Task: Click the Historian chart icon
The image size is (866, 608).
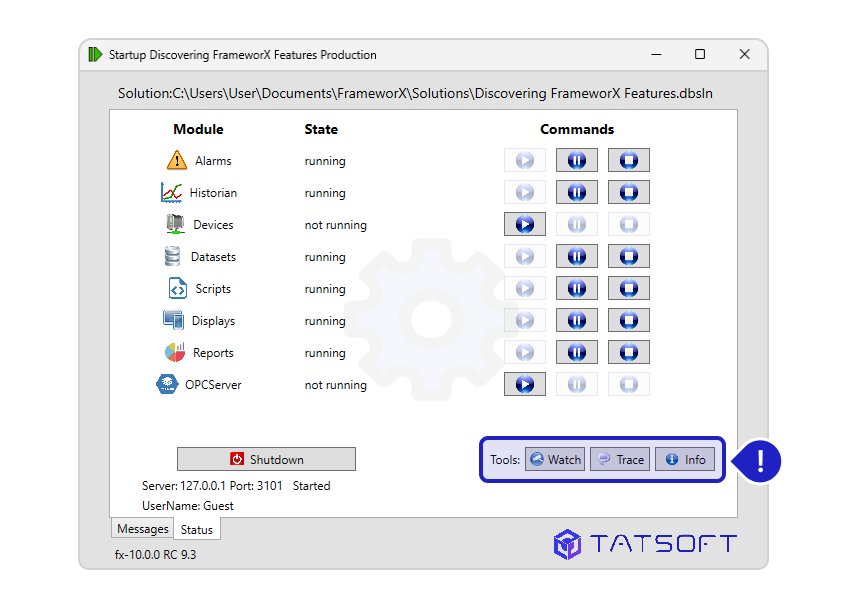Action: (x=172, y=192)
